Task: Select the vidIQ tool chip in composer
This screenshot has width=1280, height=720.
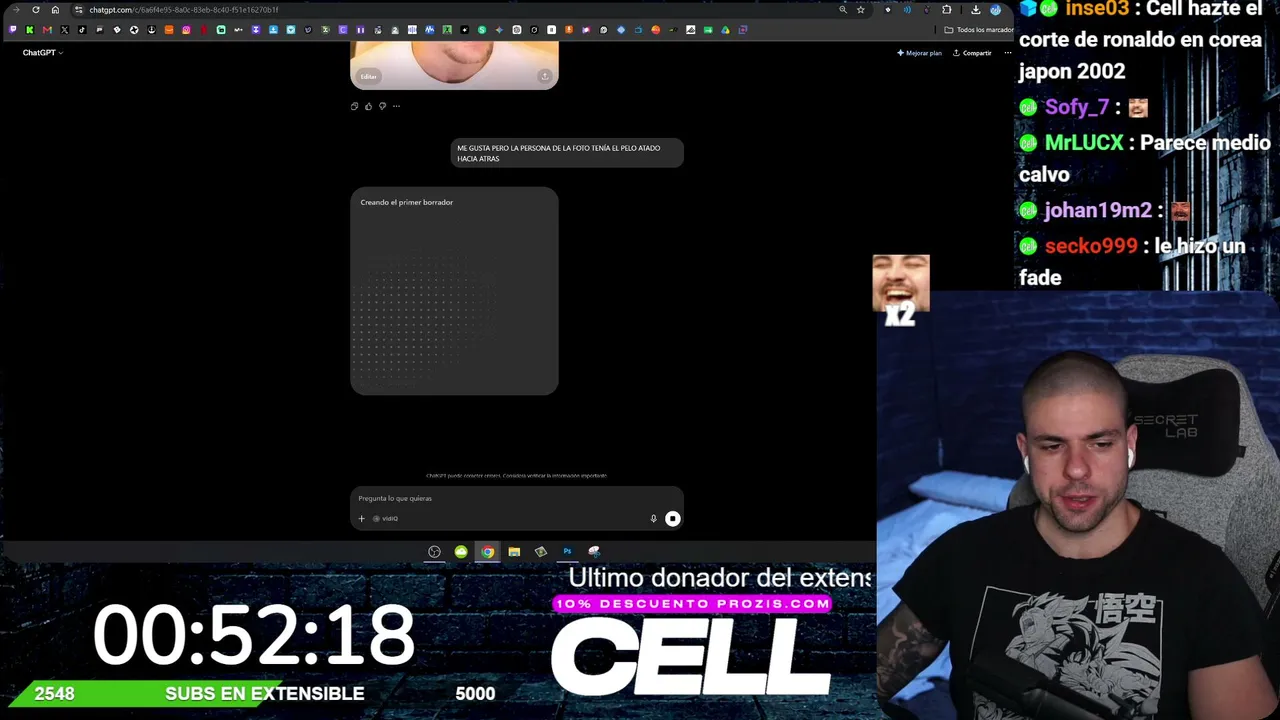Action: (x=386, y=518)
